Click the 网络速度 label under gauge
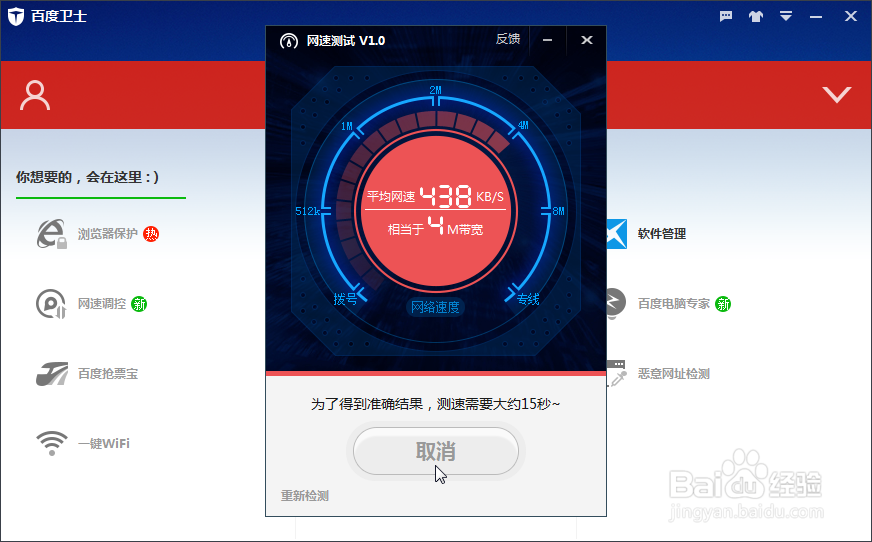Image resolution: width=872 pixels, height=542 pixels. 435,307
